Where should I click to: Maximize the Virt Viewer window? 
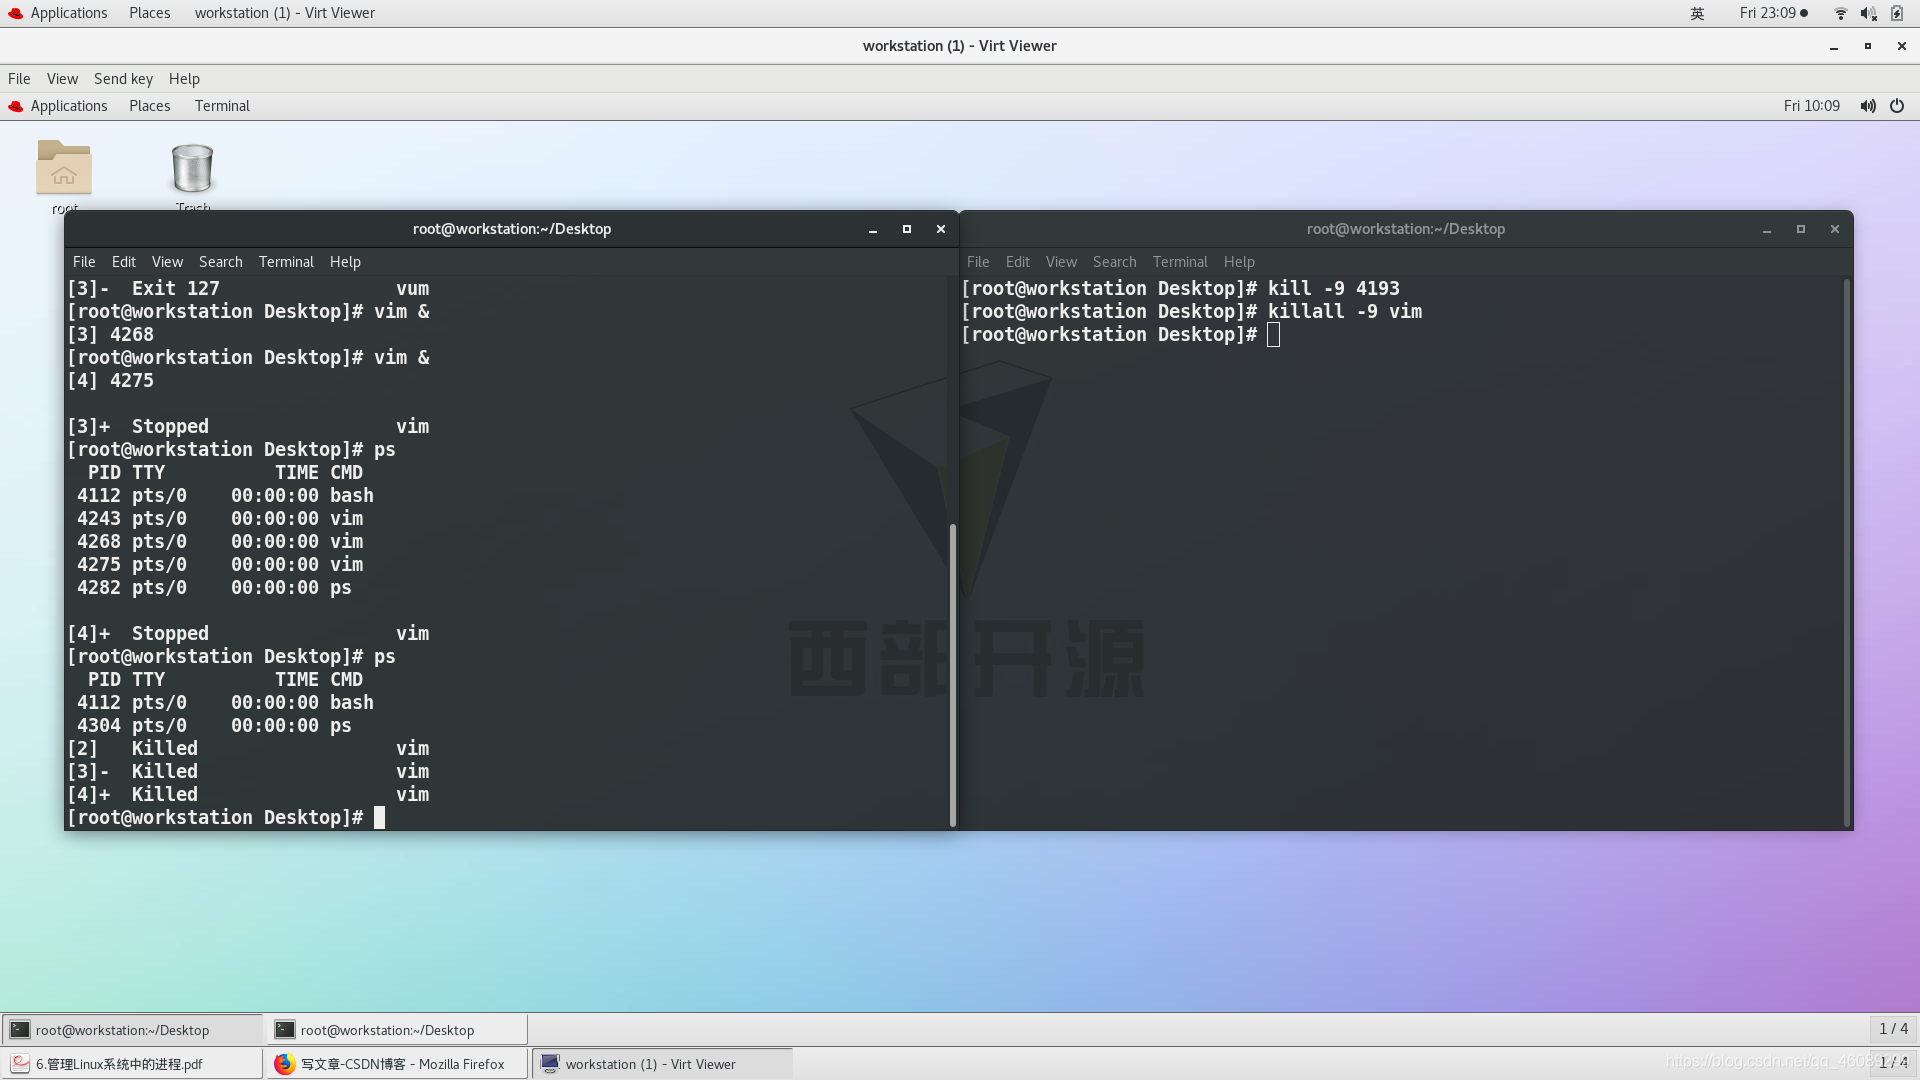coord(1868,46)
